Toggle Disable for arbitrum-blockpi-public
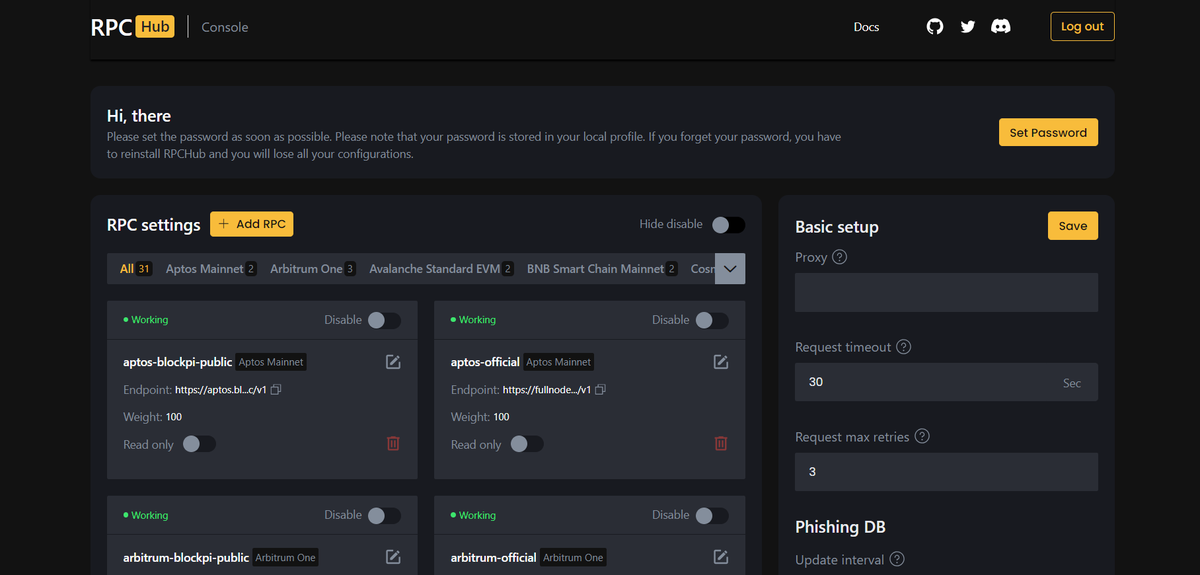Screen dimensions: 1200x575 384,516
